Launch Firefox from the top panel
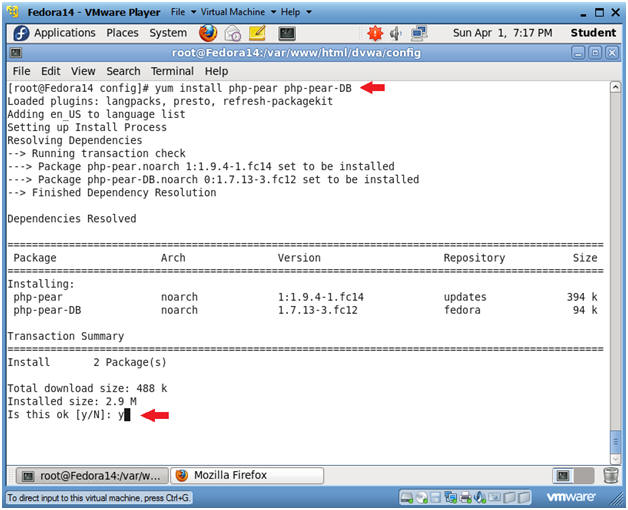 click(x=208, y=33)
